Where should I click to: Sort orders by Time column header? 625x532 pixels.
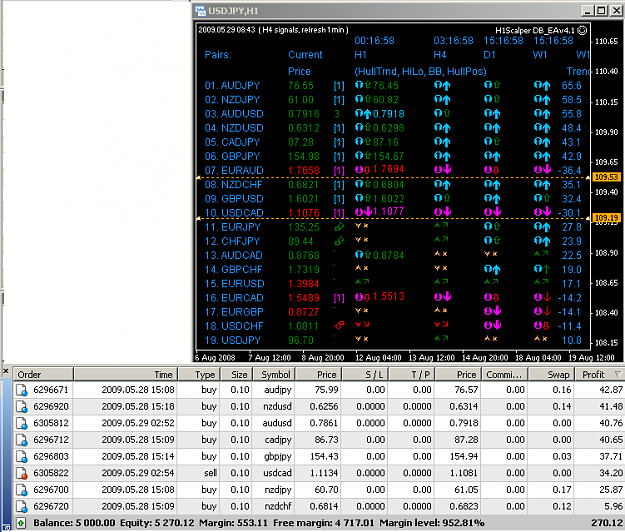126,375
